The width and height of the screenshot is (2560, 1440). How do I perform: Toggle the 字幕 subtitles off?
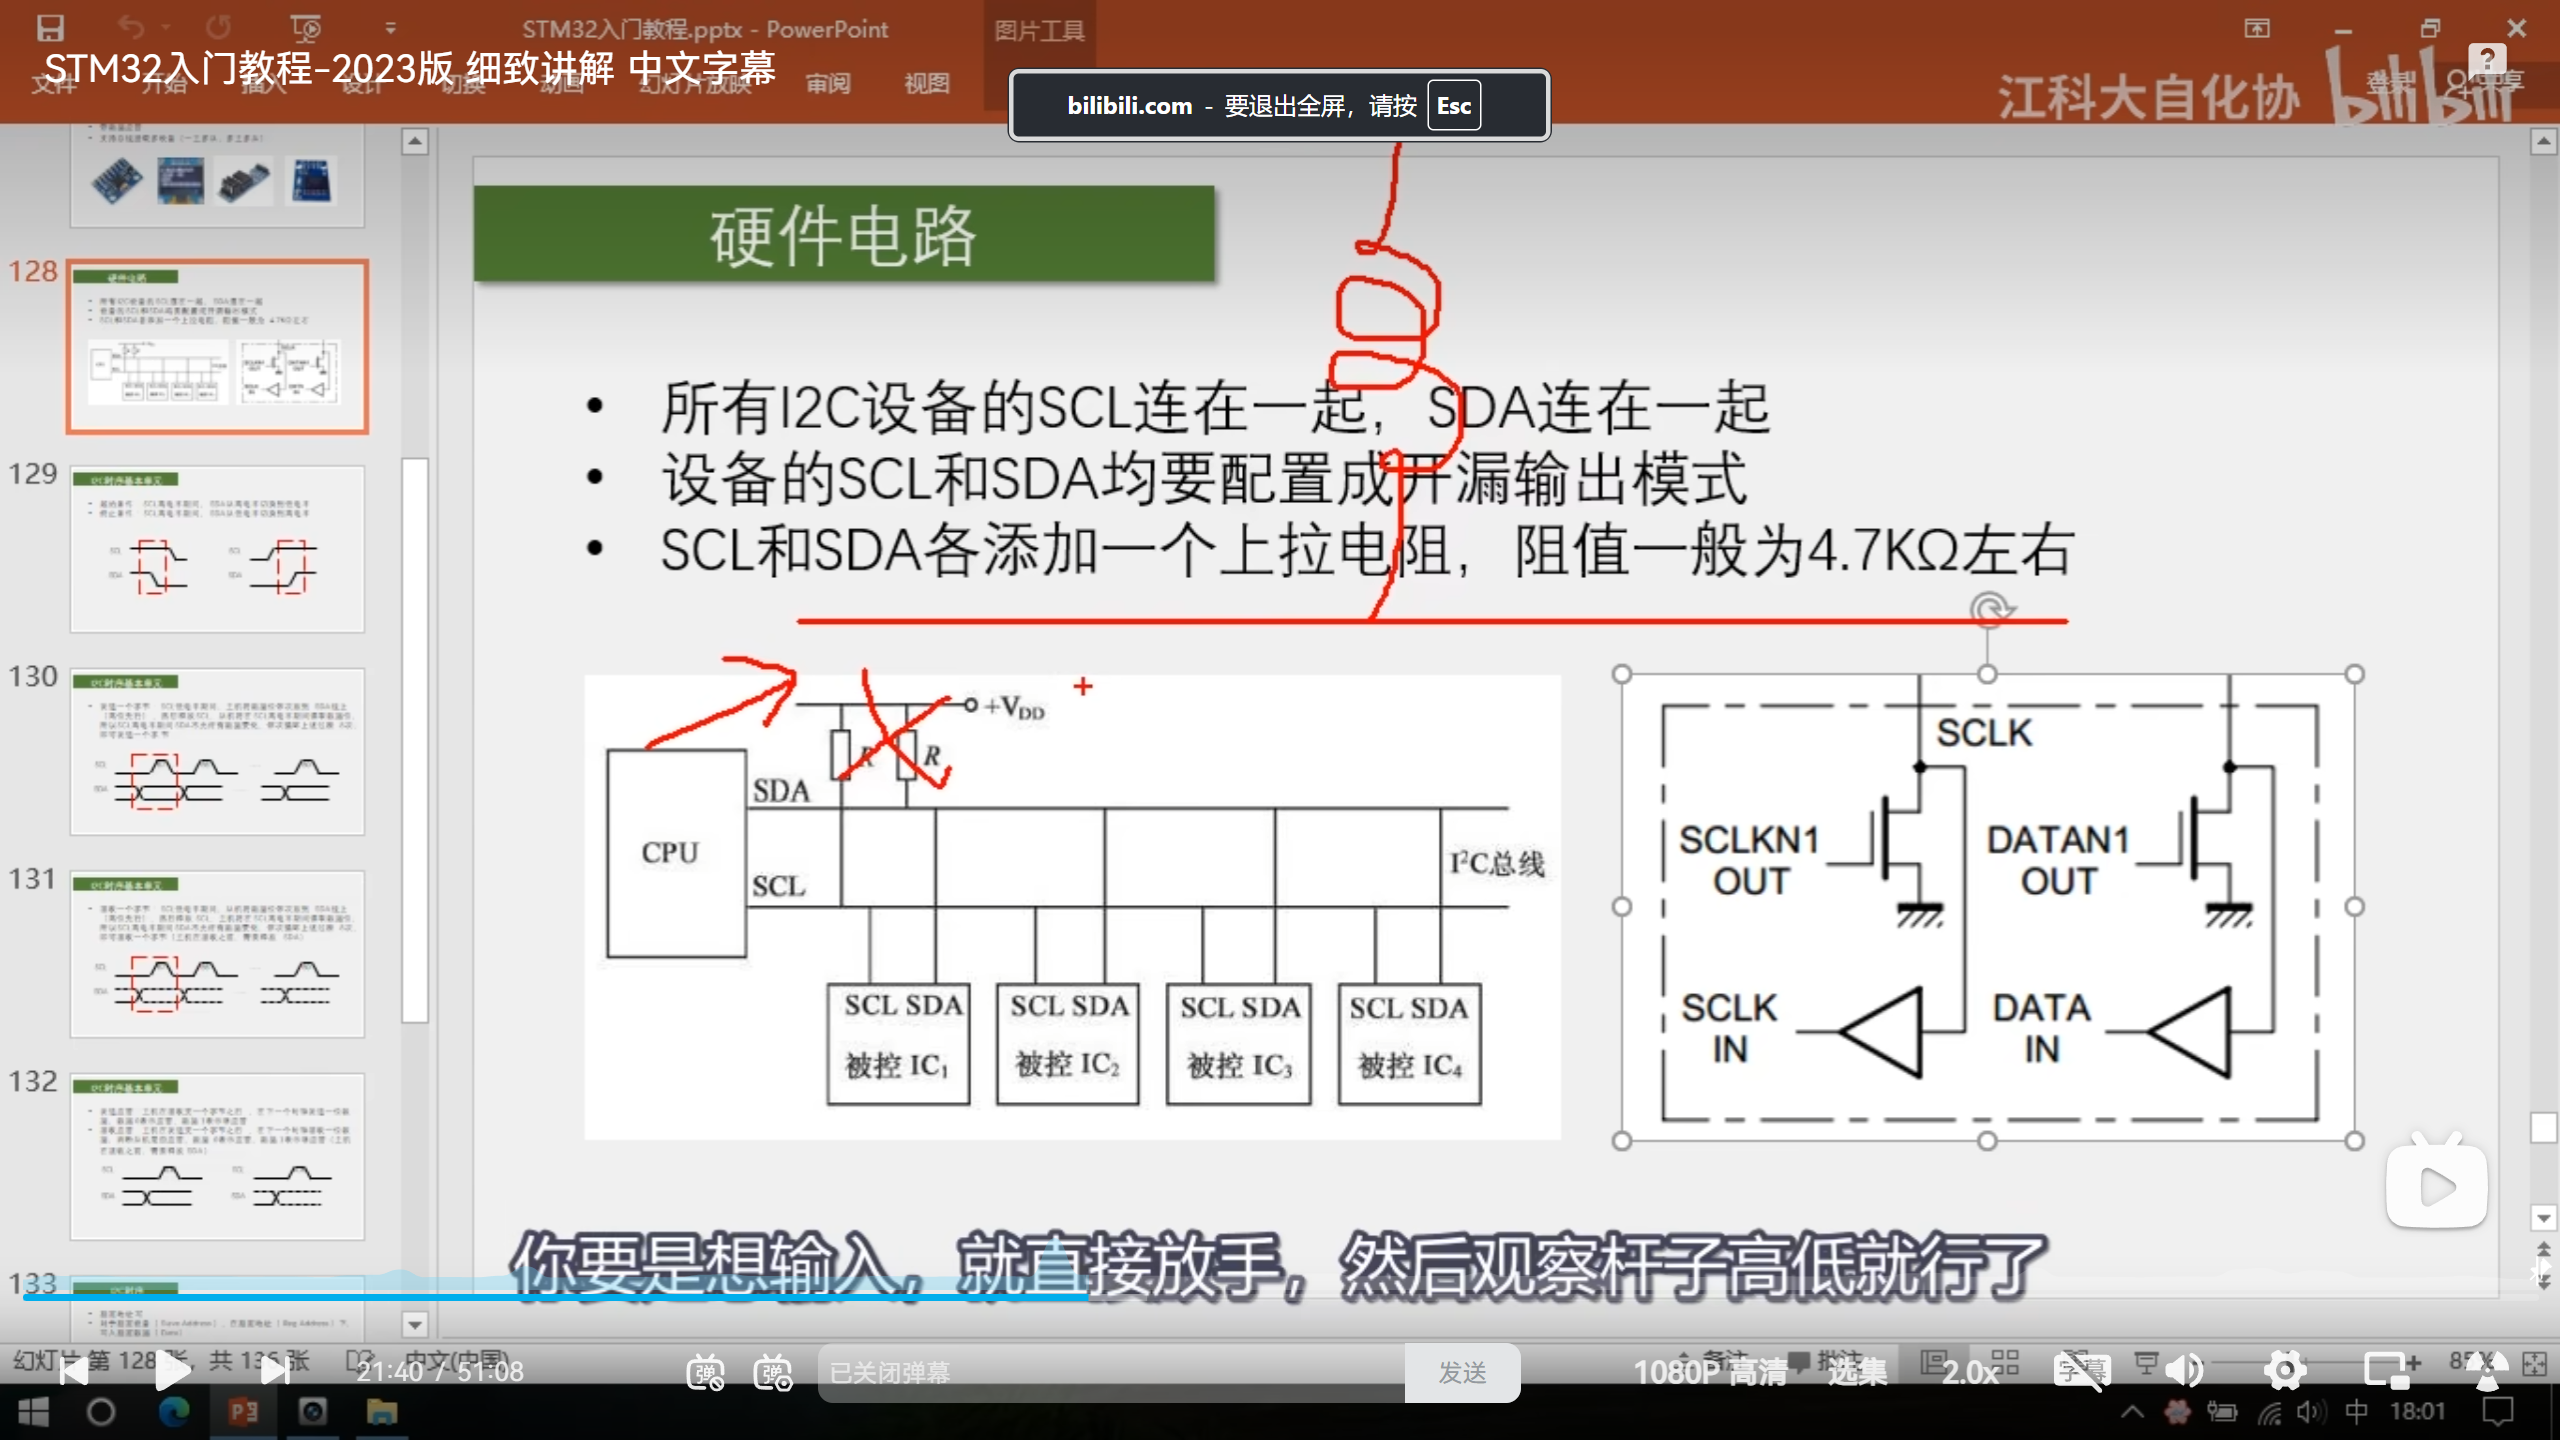click(x=2083, y=1371)
